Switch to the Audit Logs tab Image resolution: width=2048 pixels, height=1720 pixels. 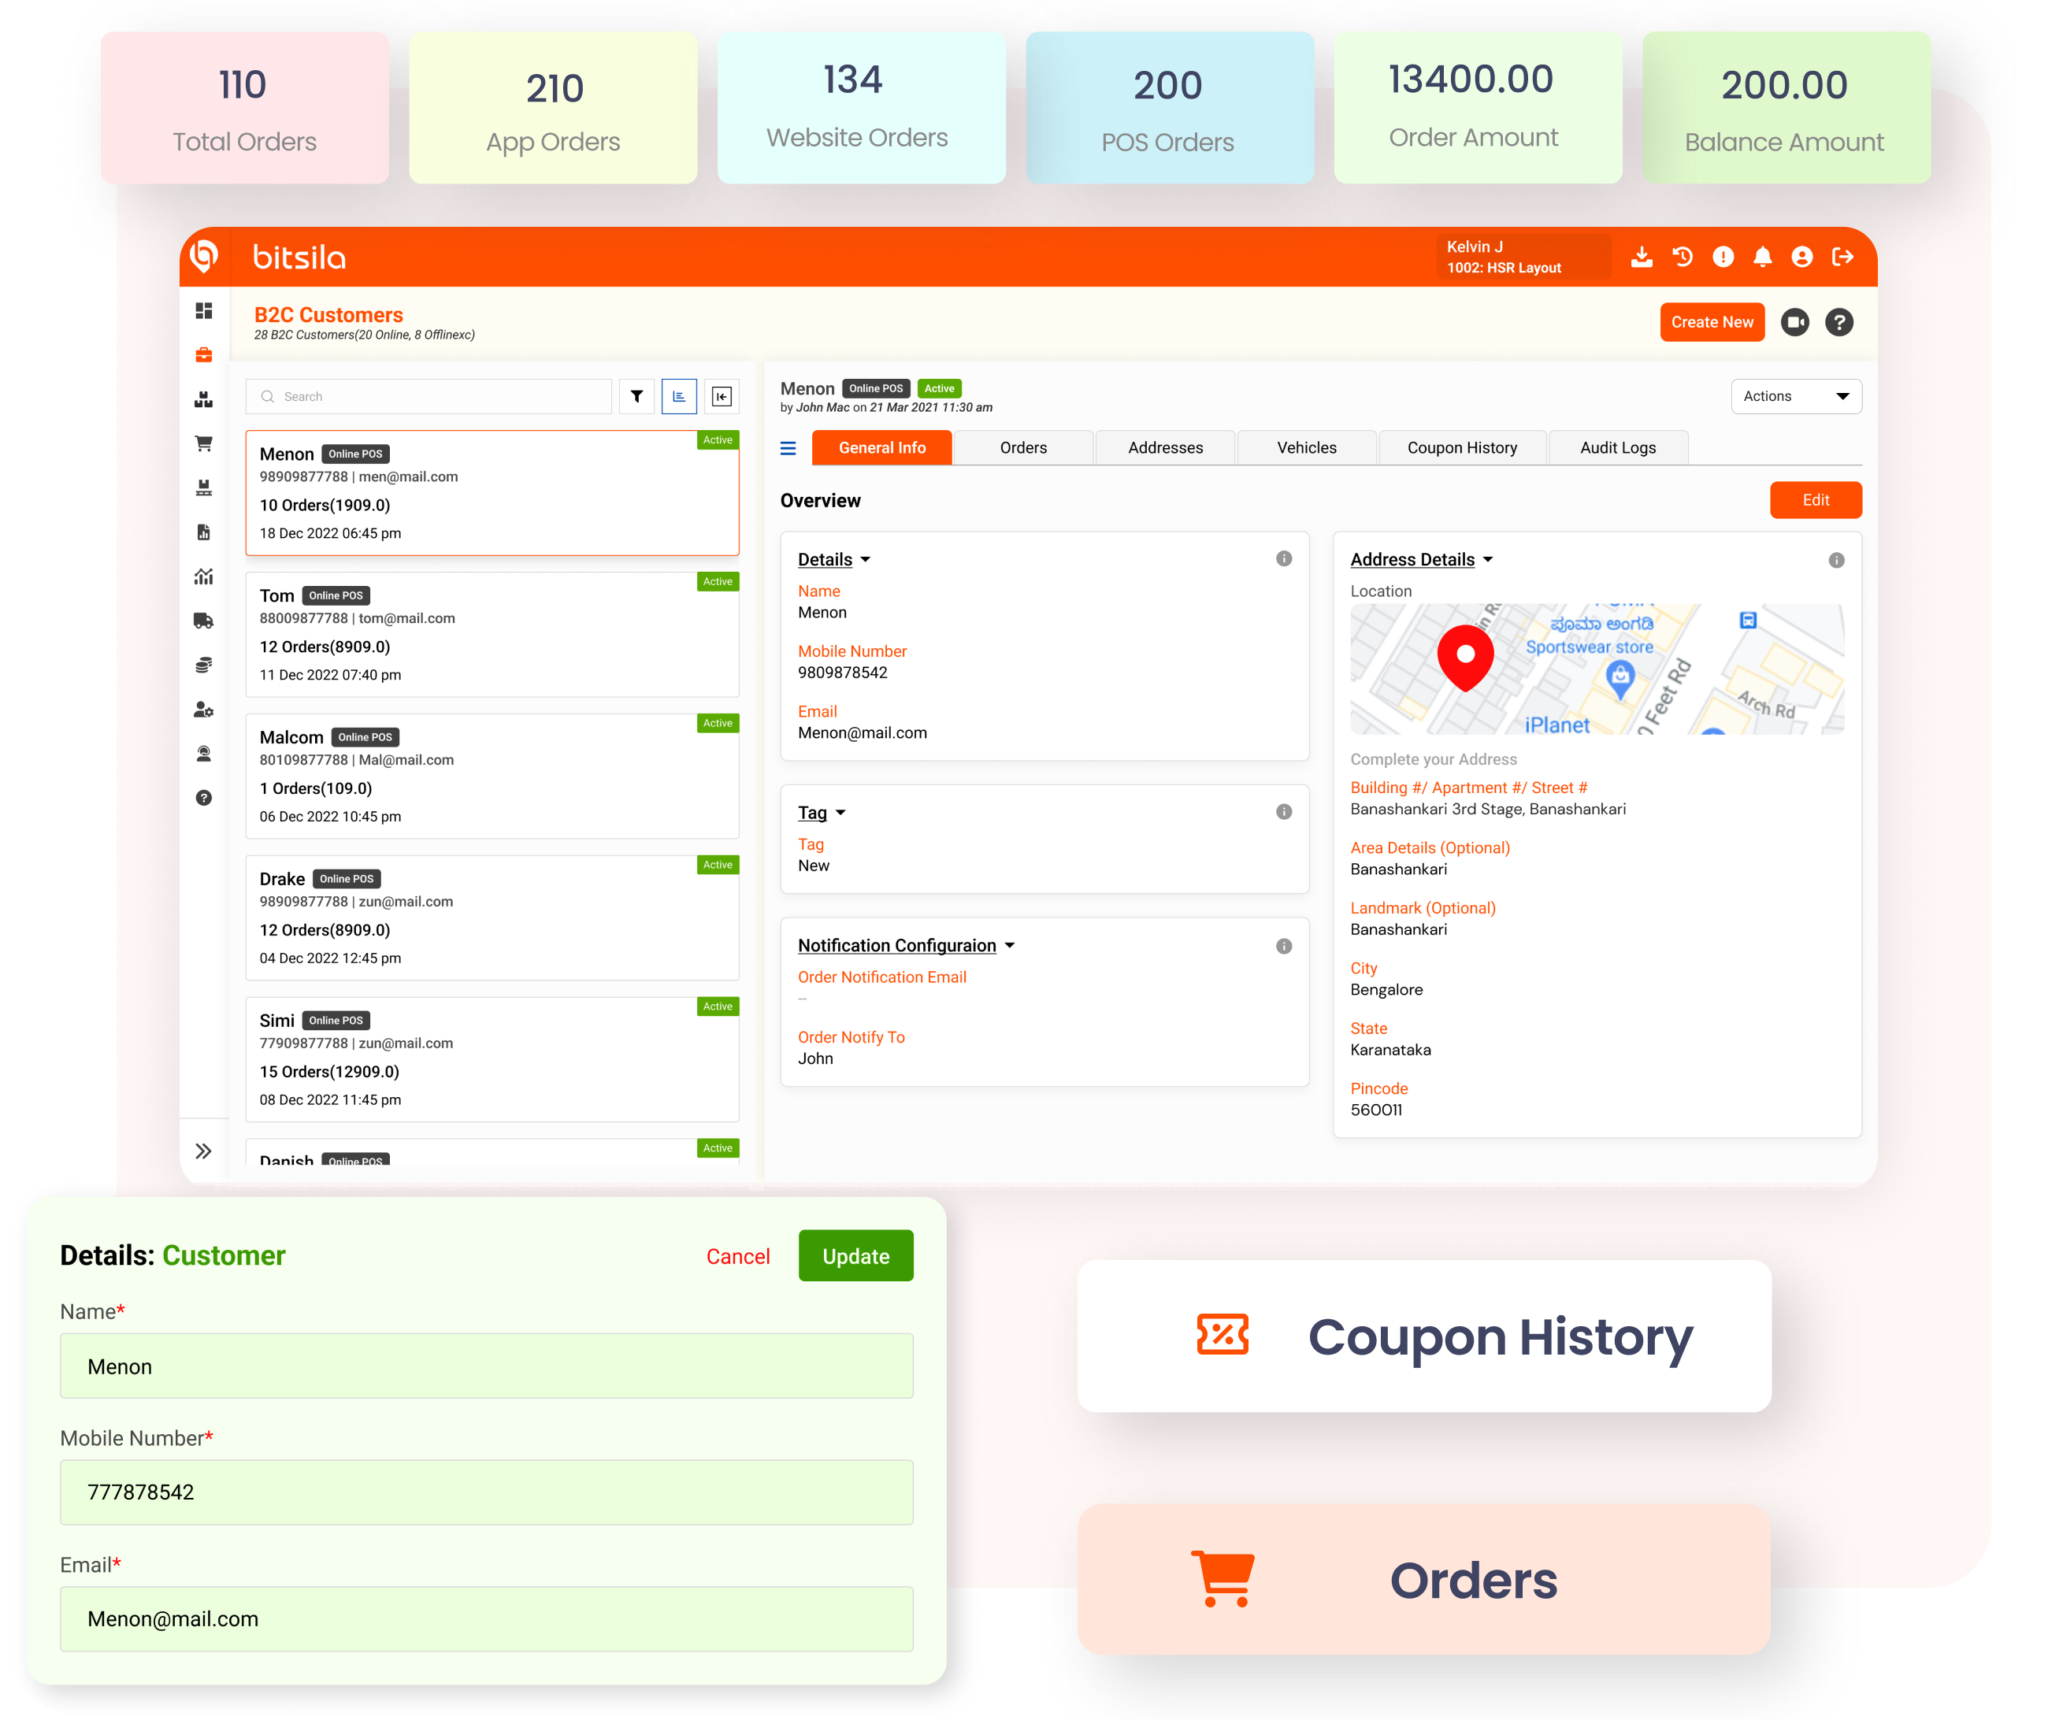(1618, 449)
